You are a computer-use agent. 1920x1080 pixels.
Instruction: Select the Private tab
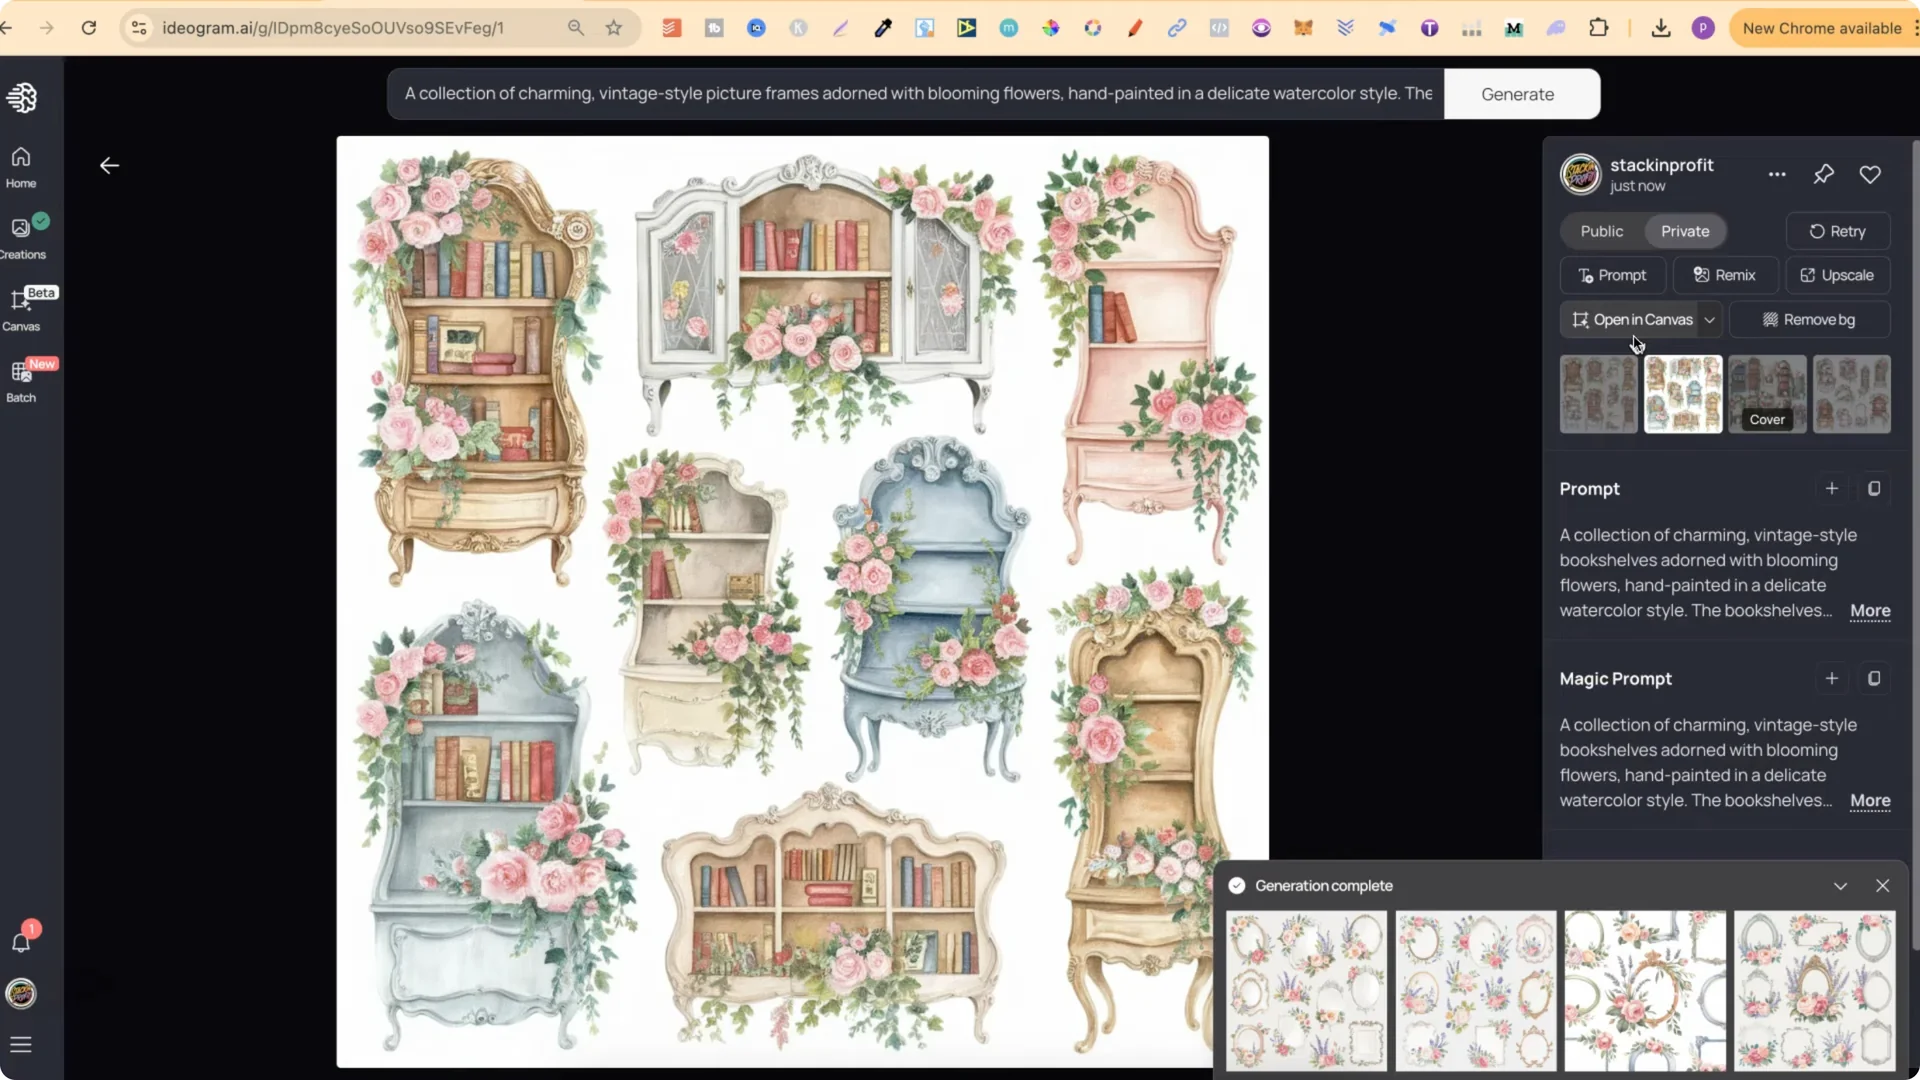[1686, 231]
